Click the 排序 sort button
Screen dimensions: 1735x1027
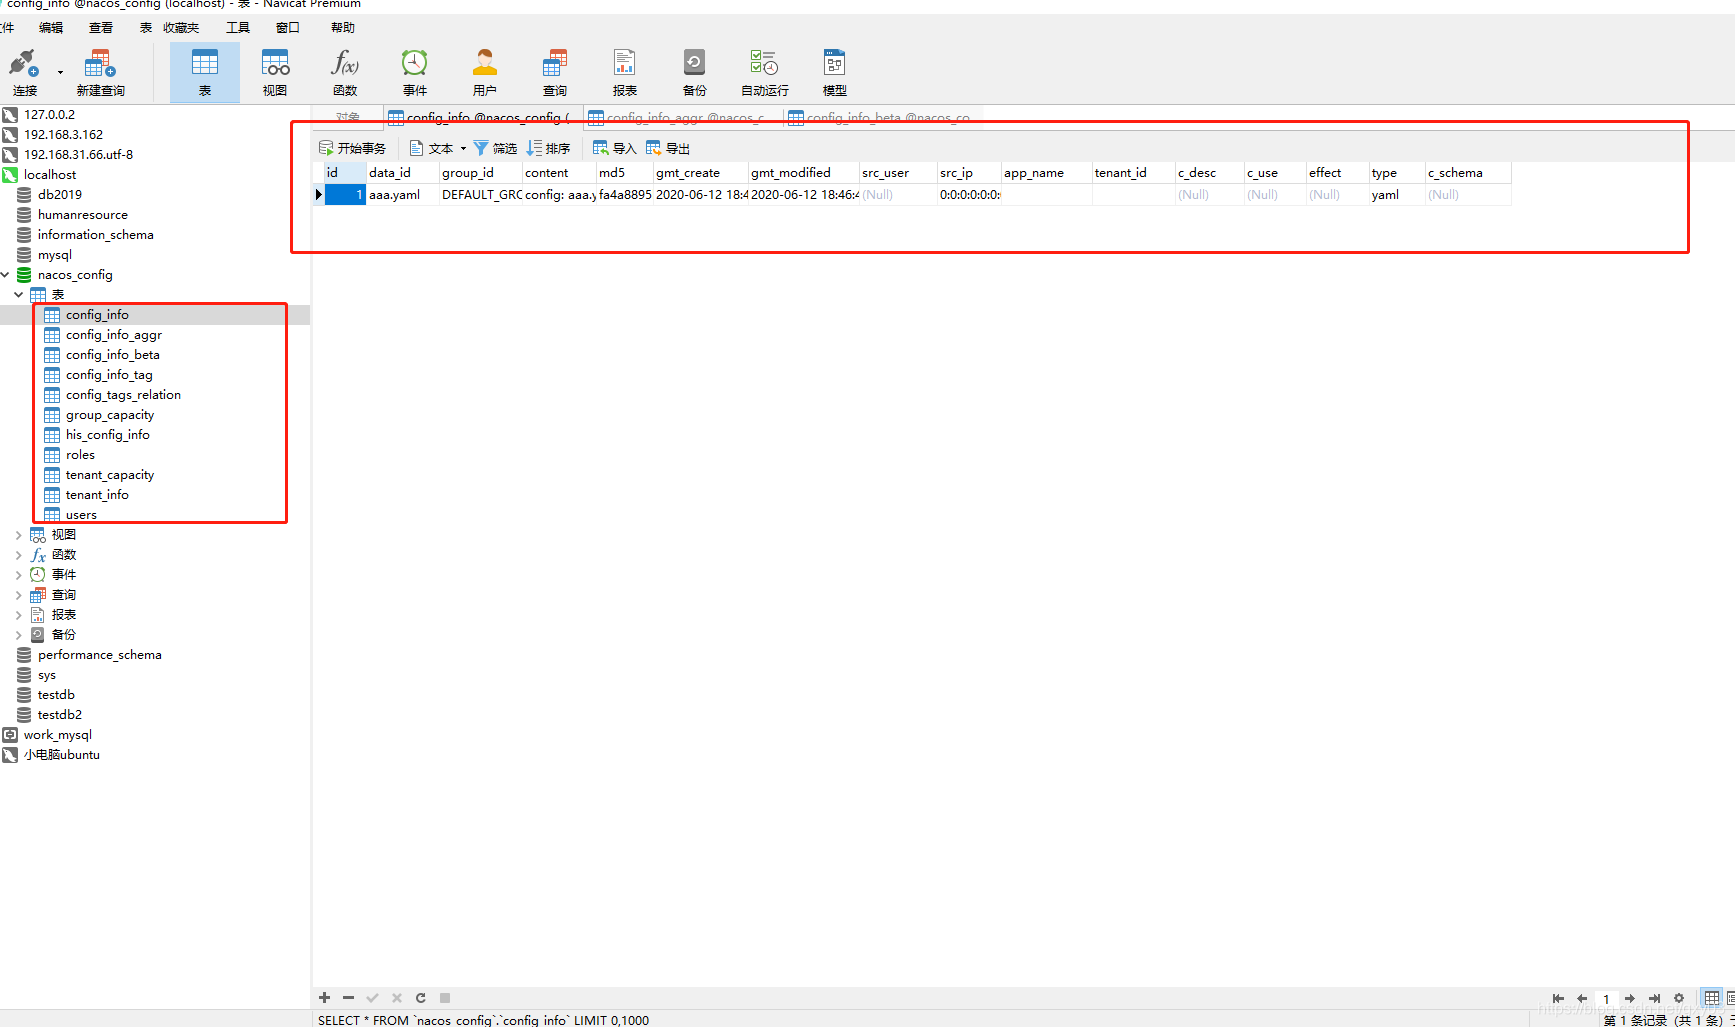[x=548, y=148]
